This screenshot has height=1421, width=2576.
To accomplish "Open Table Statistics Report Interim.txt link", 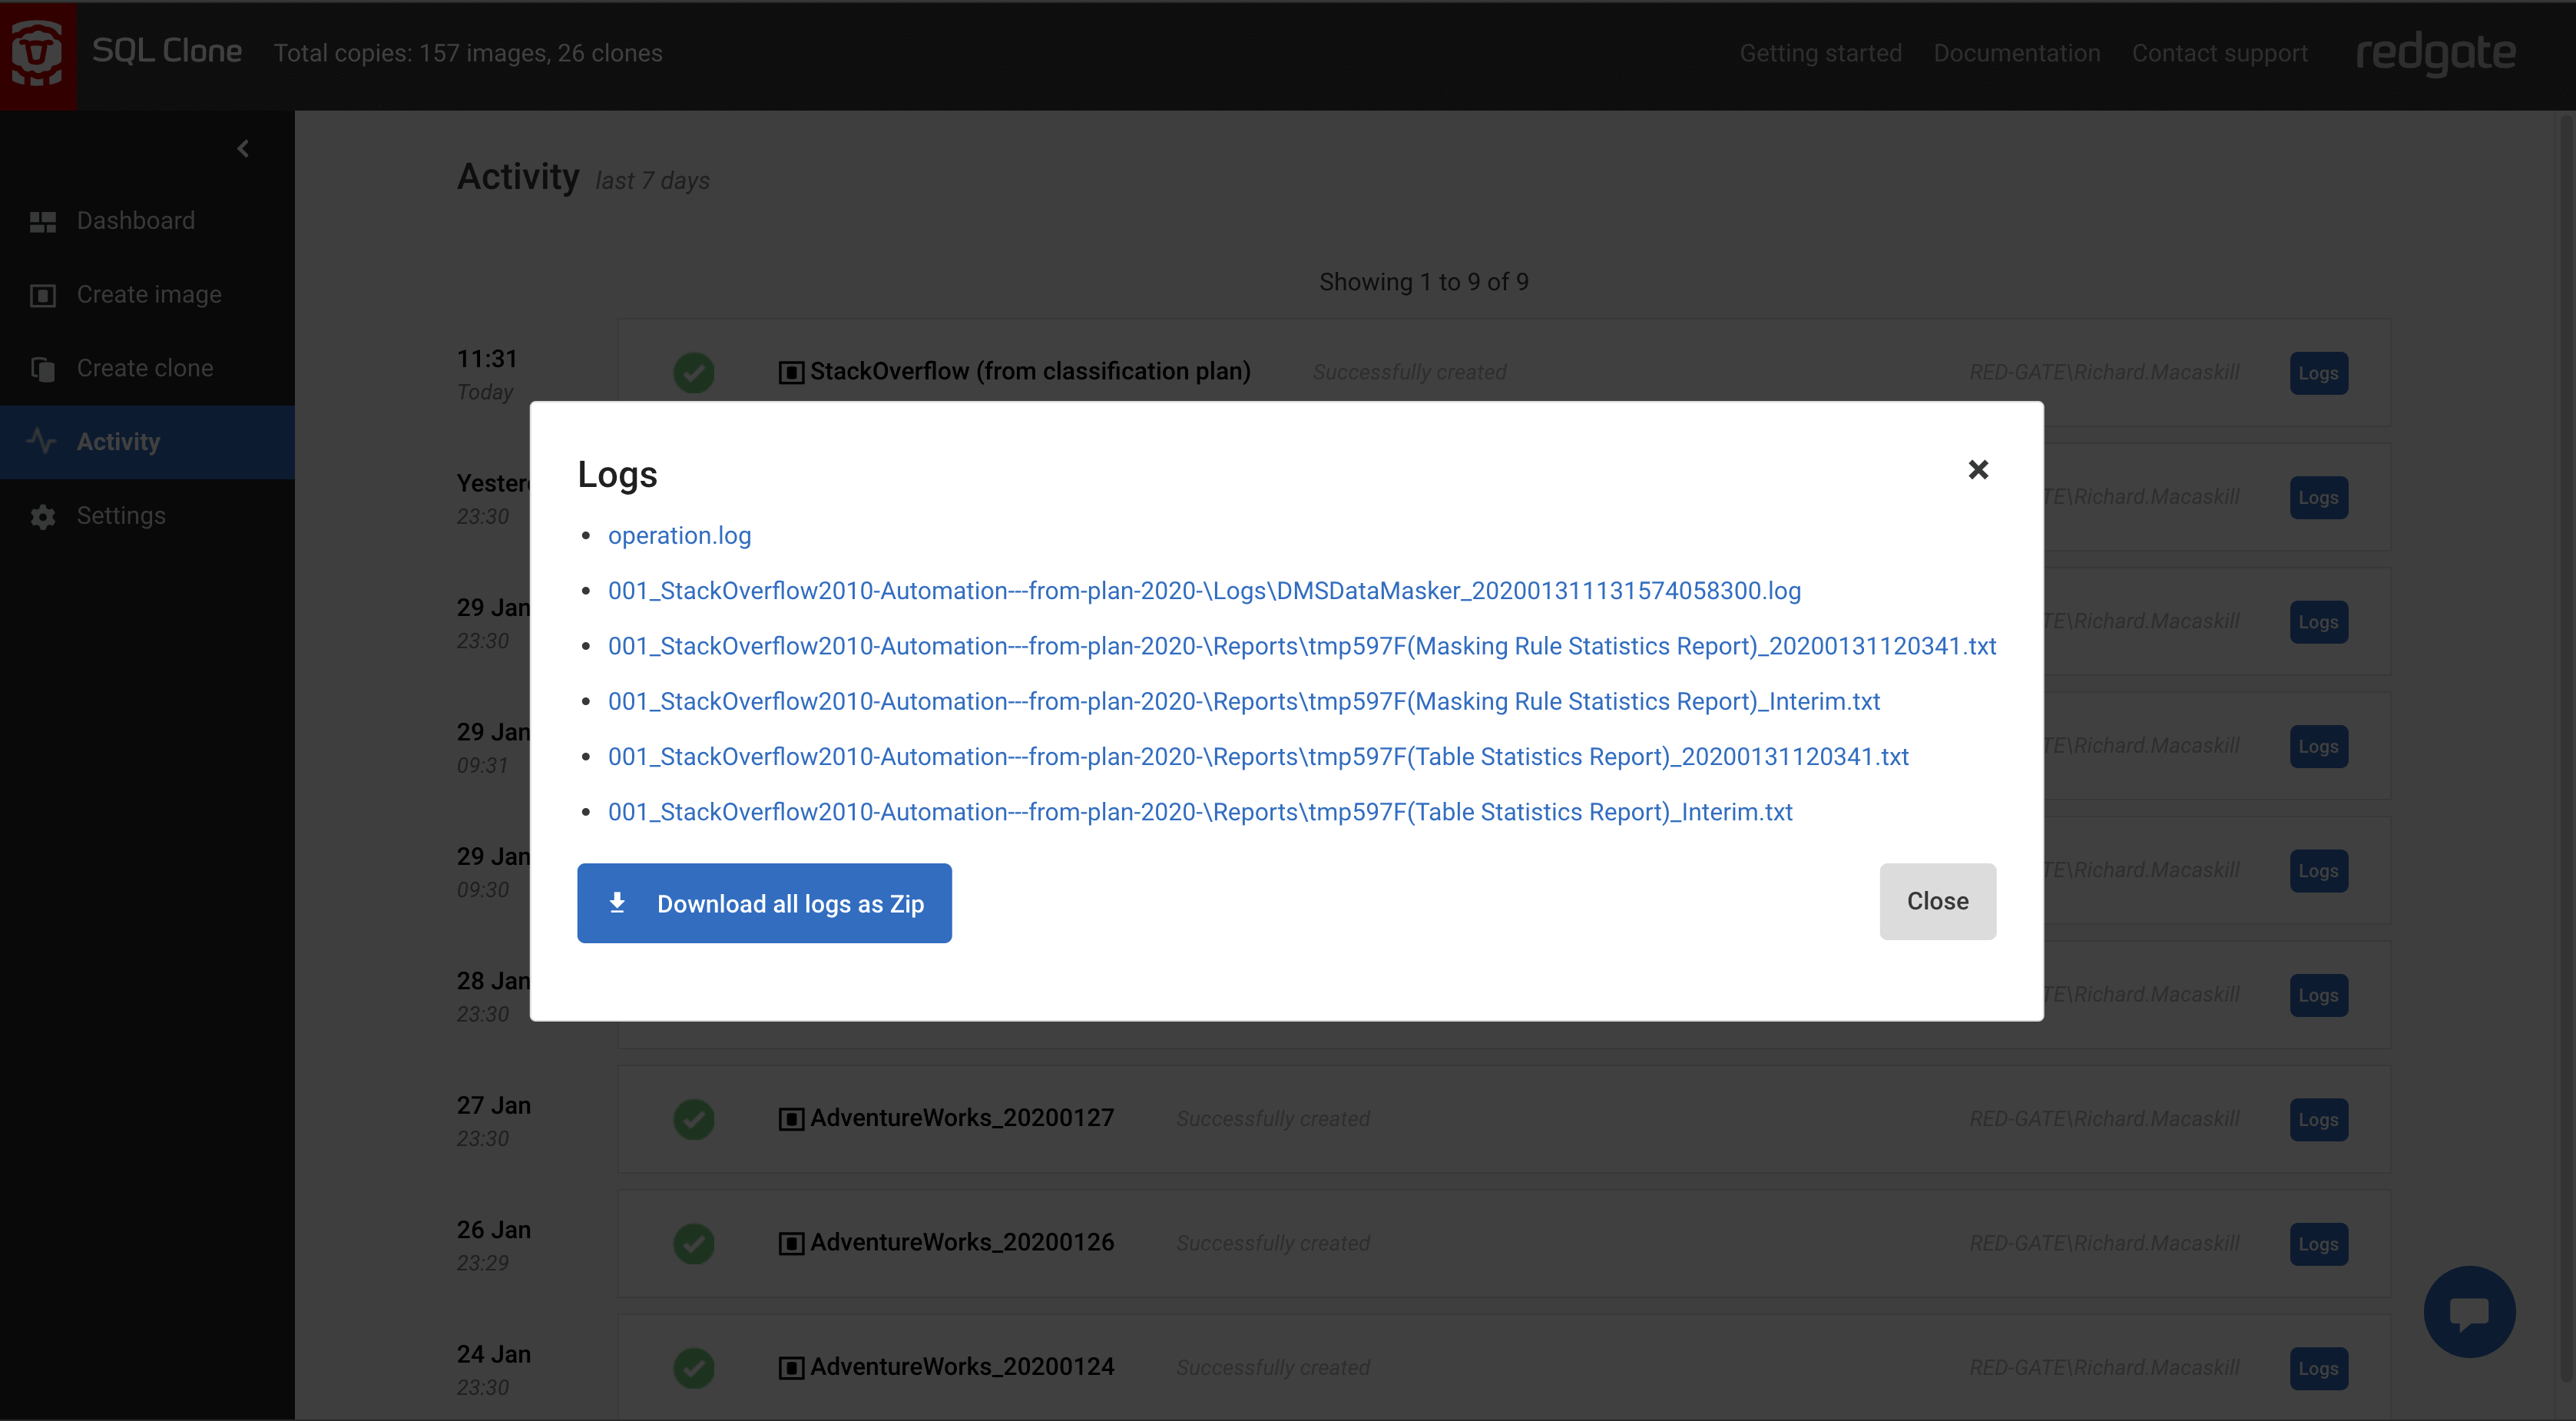I will tap(1200, 812).
